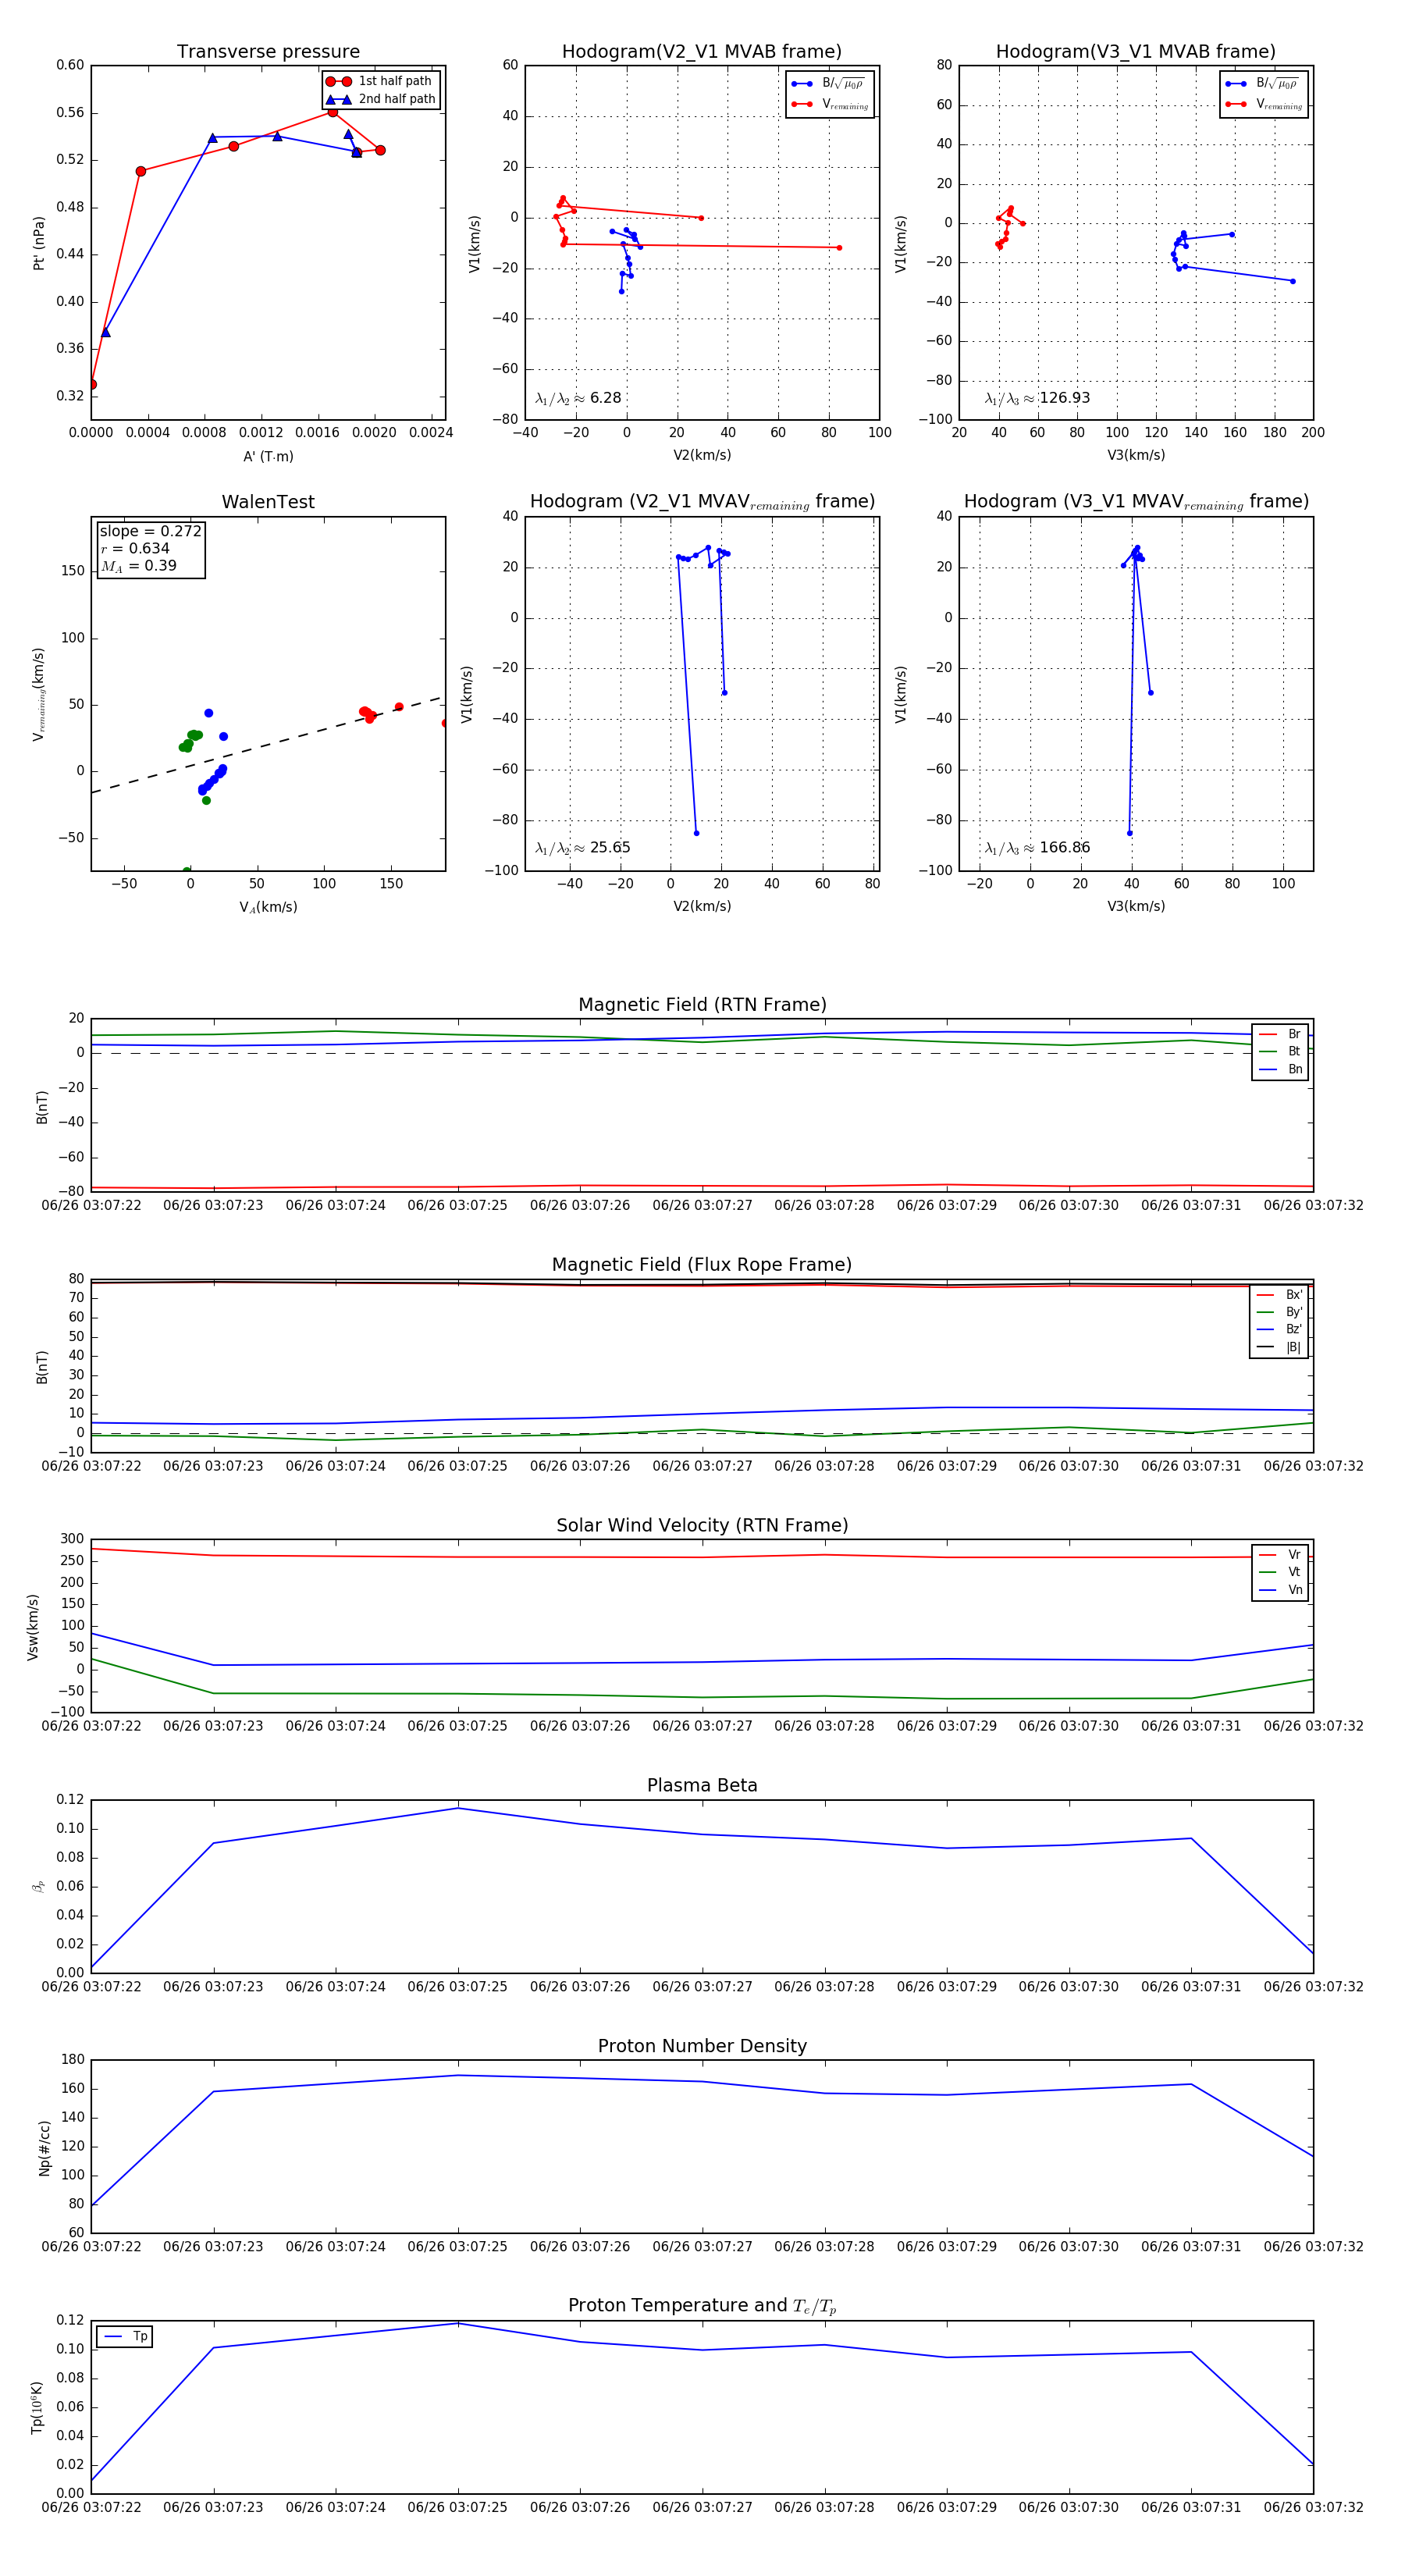
Task: Click the A' (T·m) x-axis label
Action: [268, 456]
